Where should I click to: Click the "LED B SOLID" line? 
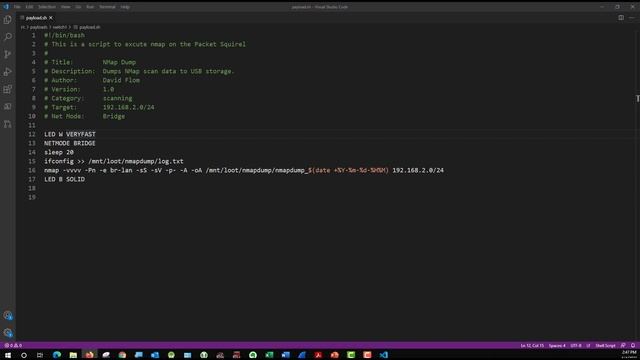point(64,179)
